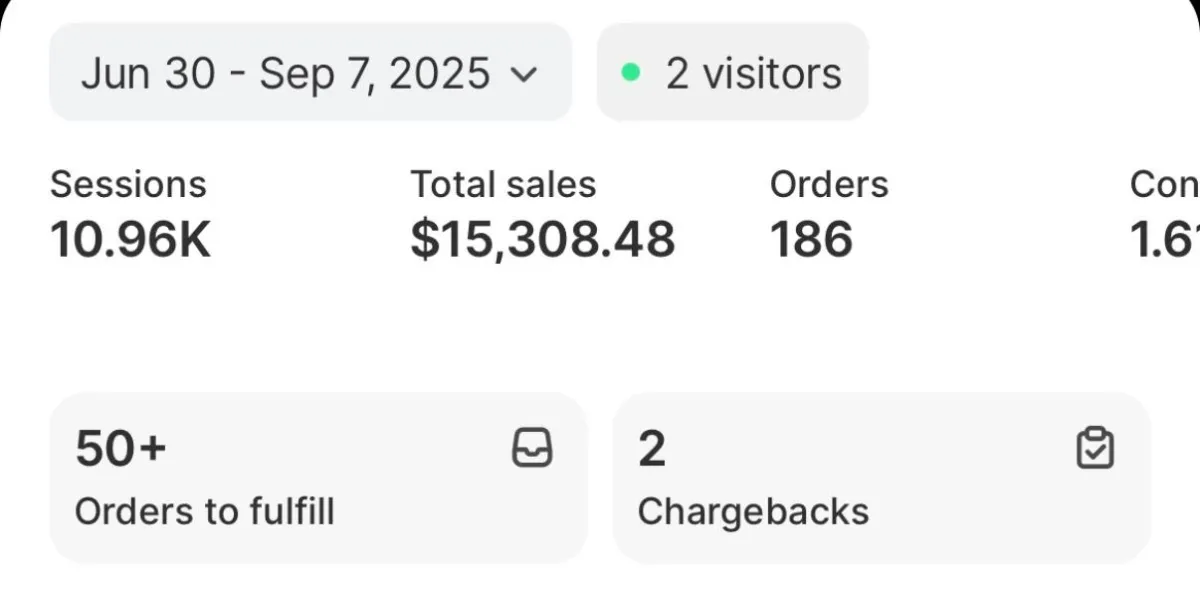Select the Orders metric label
1200x589 pixels.
(829, 184)
